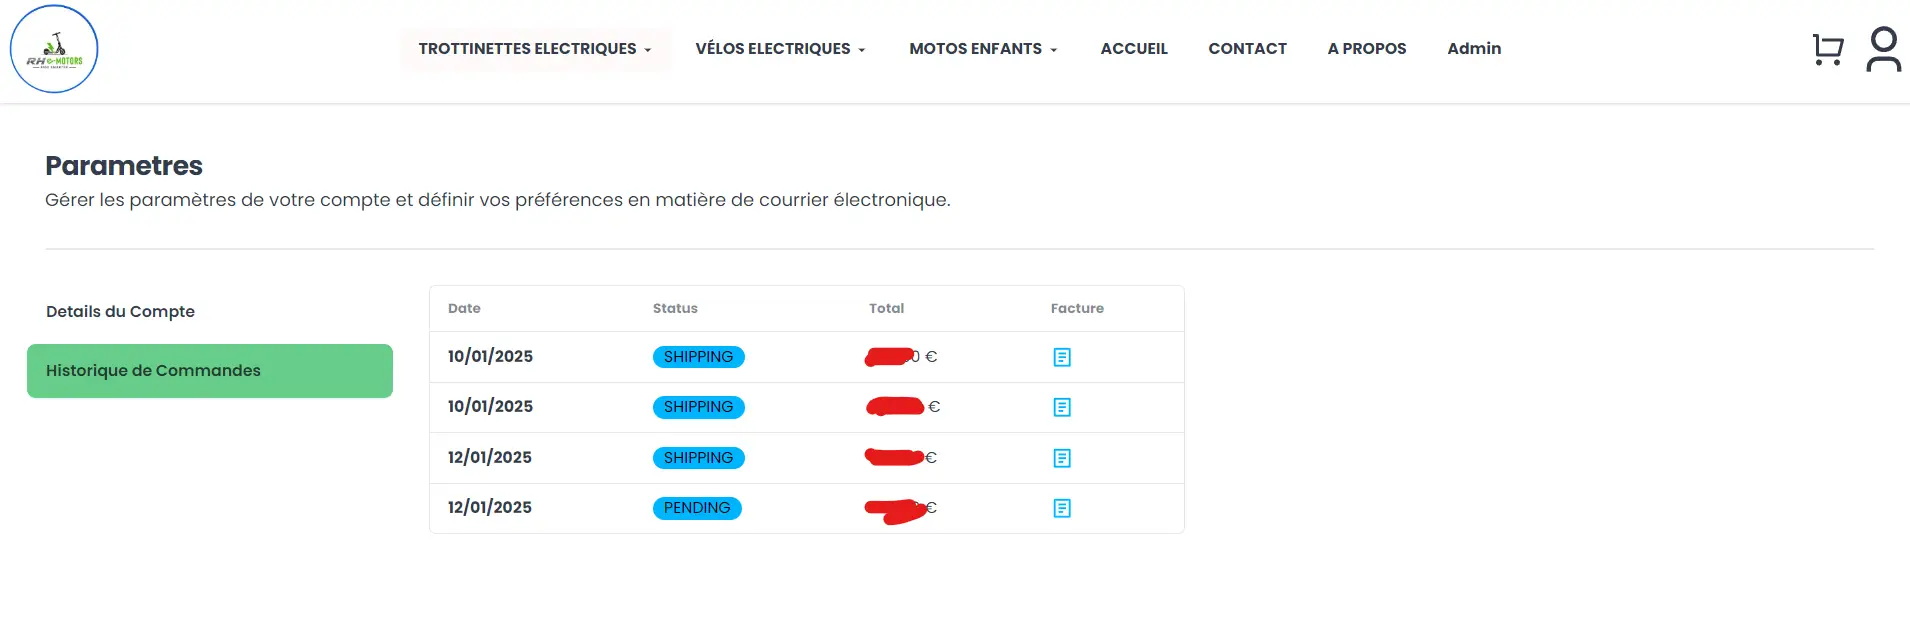
Task: Open the Admin link
Action: click(x=1474, y=49)
